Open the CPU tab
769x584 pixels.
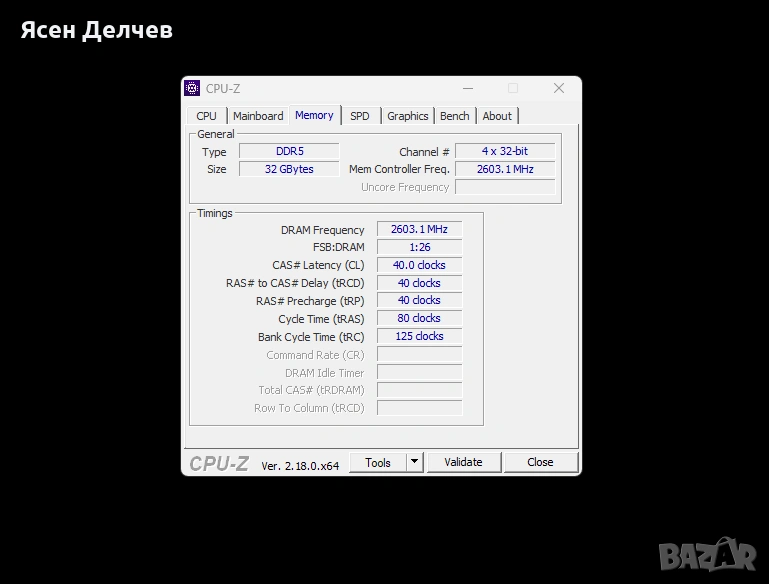(207, 116)
